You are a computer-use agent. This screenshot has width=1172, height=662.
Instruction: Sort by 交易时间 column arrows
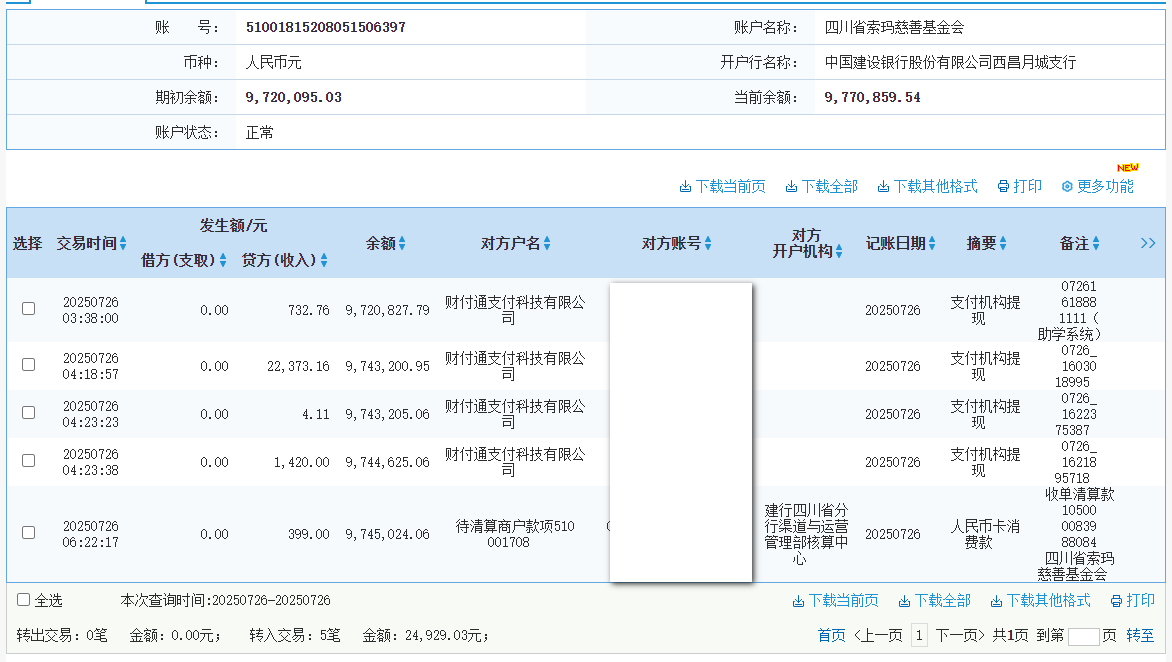tap(123, 244)
